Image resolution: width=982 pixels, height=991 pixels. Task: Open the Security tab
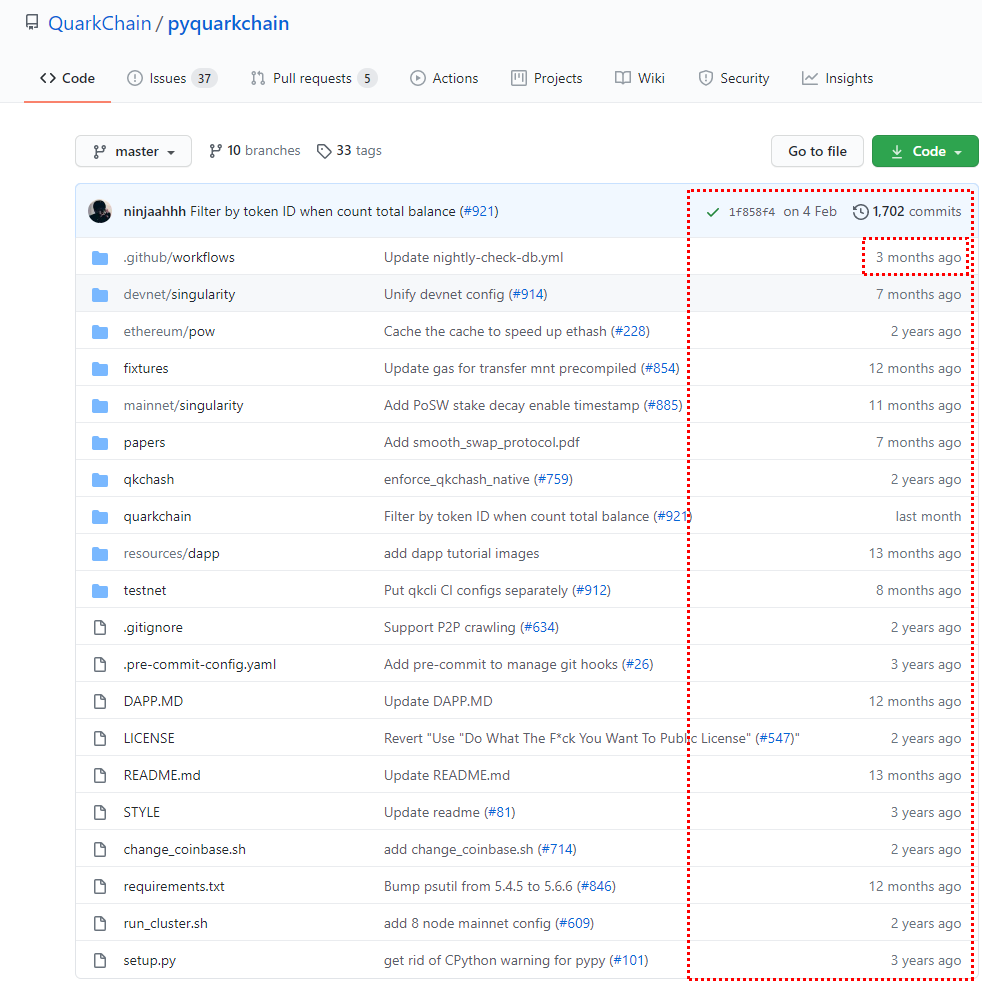(734, 78)
